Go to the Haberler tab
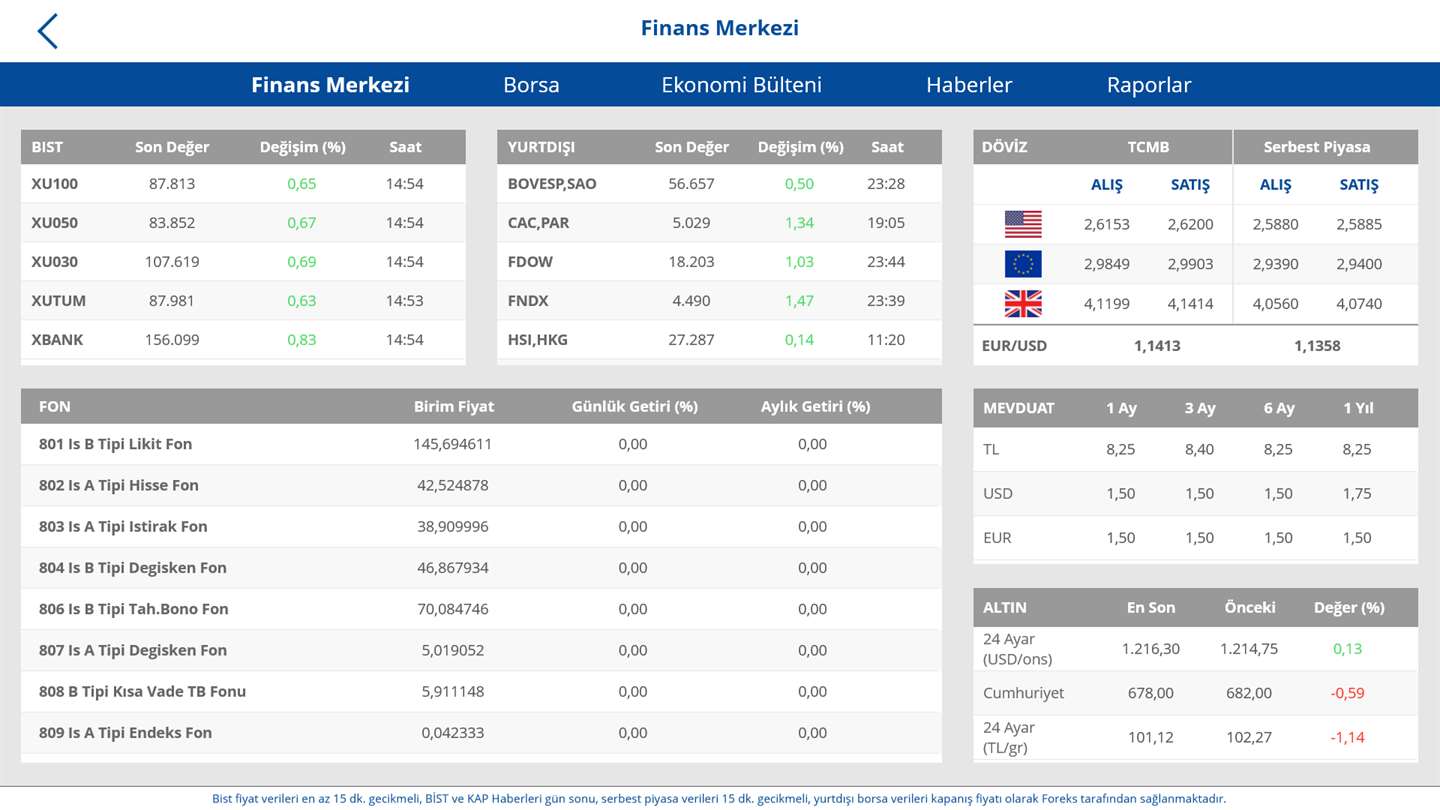This screenshot has width=1440, height=810. [x=969, y=85]
